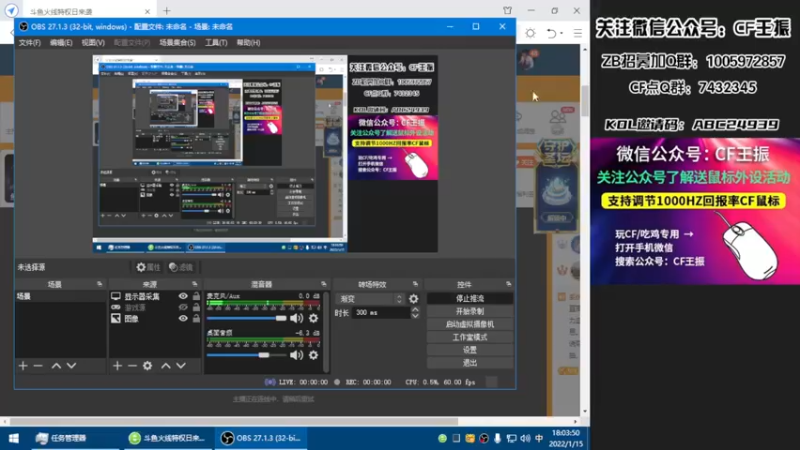Open the 场景集合(S) menu
Viewport: 800px width, 450px height.
178,43
